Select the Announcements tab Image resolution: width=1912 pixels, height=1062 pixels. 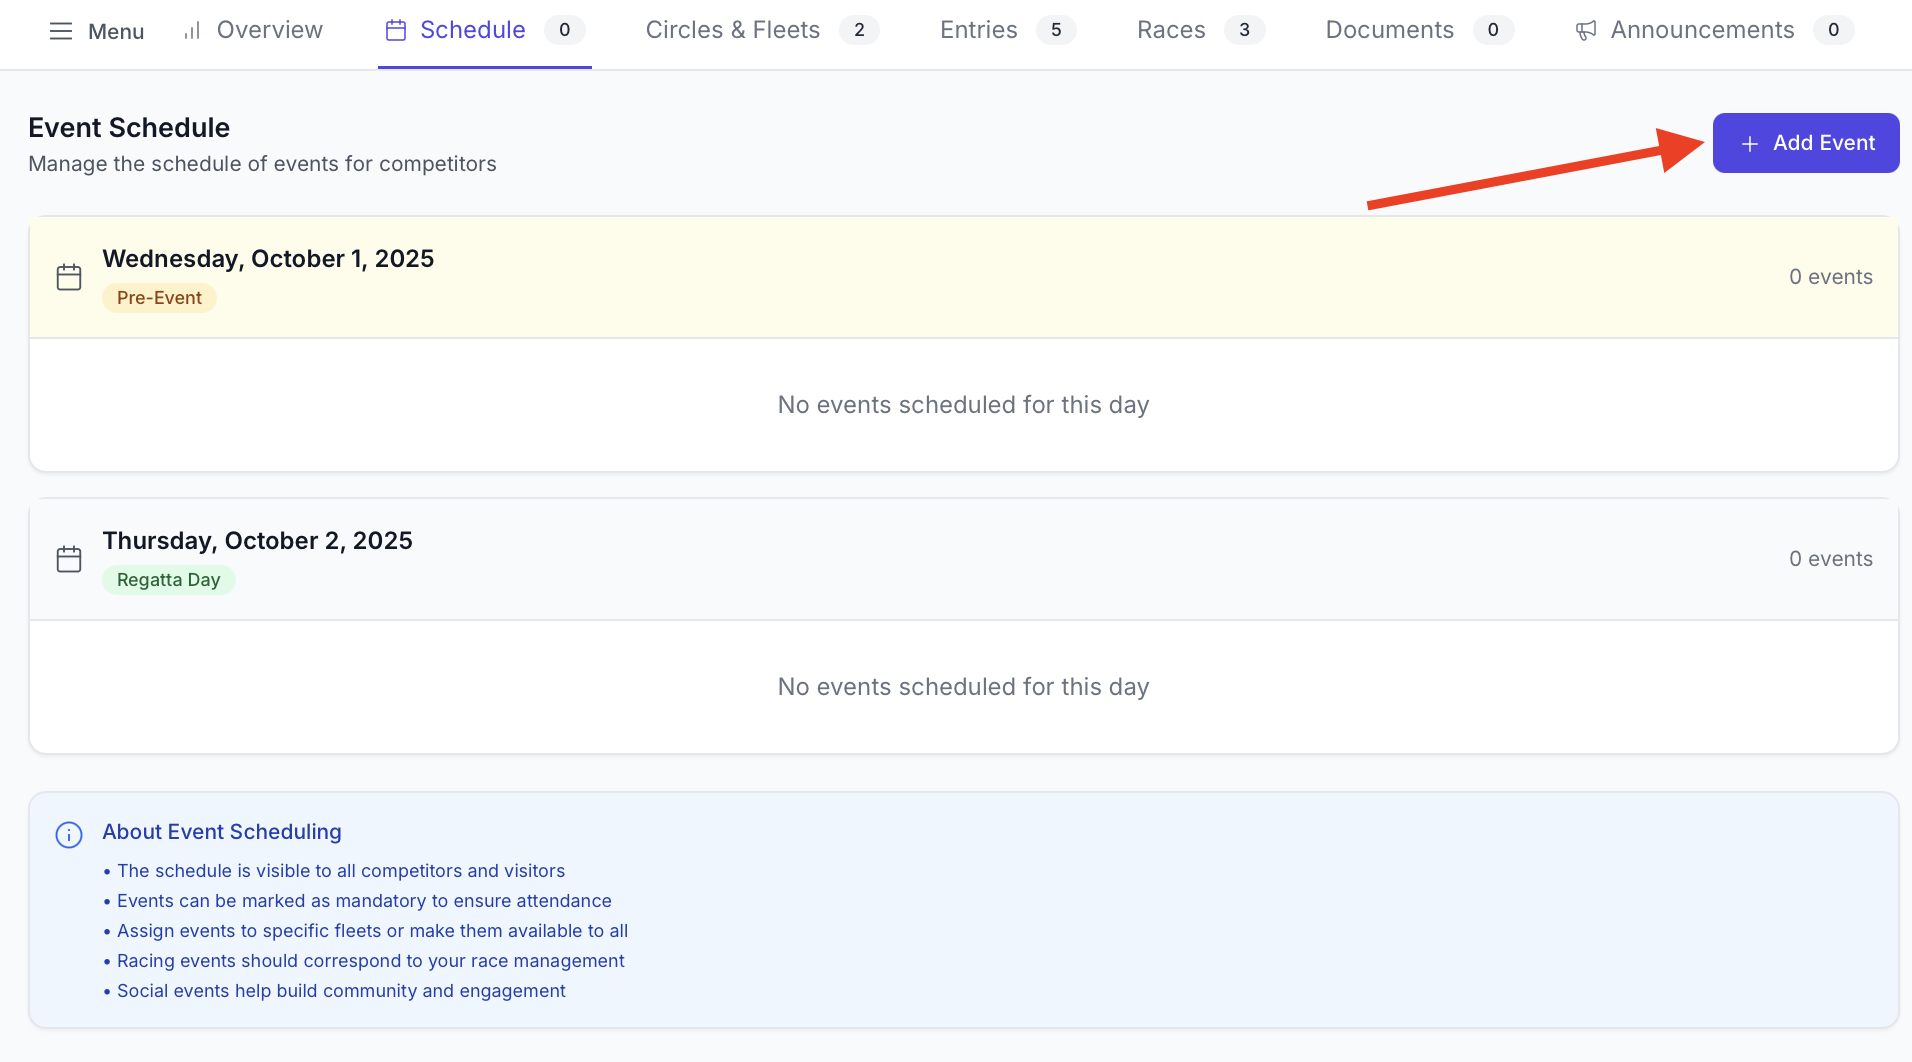1701,30
